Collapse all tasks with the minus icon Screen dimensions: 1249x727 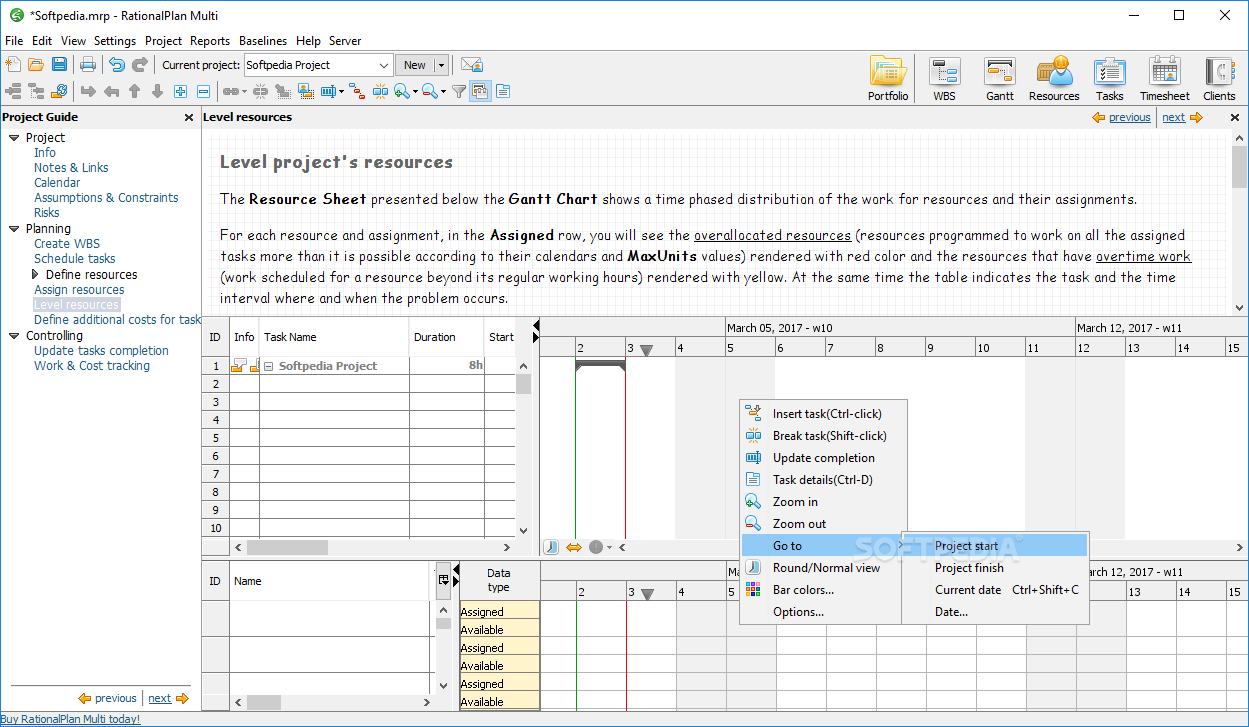(x=203, y=91)
